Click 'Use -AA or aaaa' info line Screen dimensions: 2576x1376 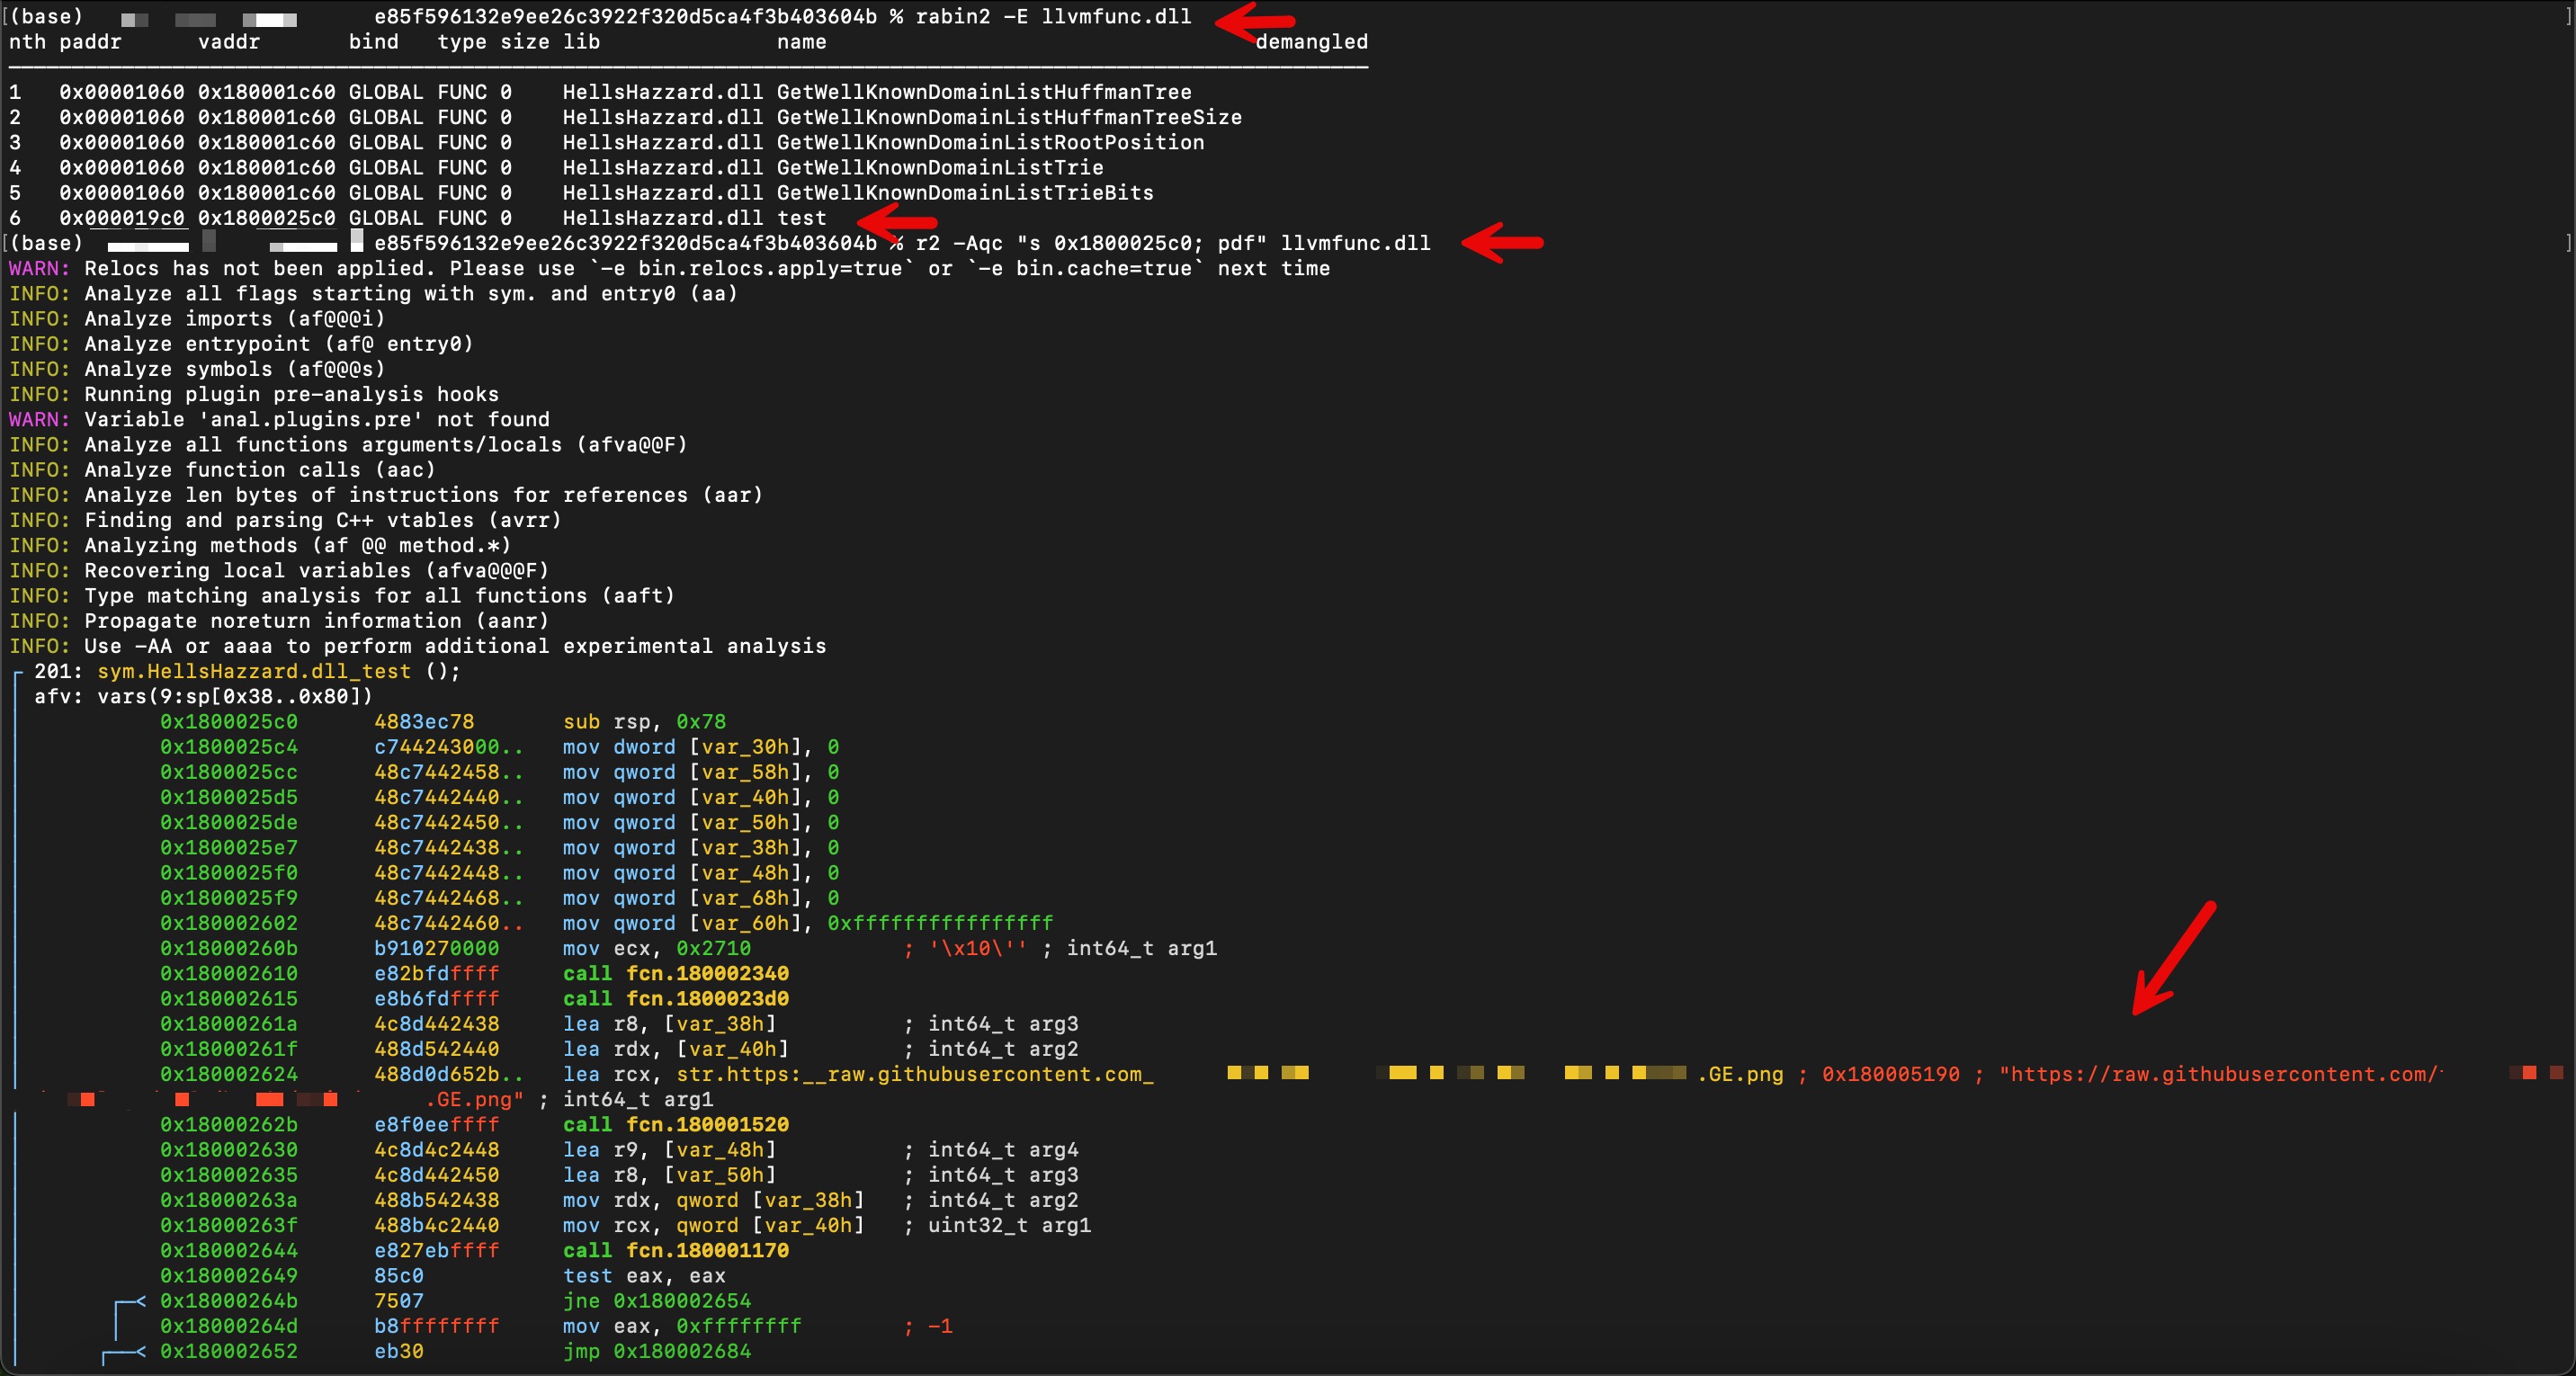tap(455, 646)
